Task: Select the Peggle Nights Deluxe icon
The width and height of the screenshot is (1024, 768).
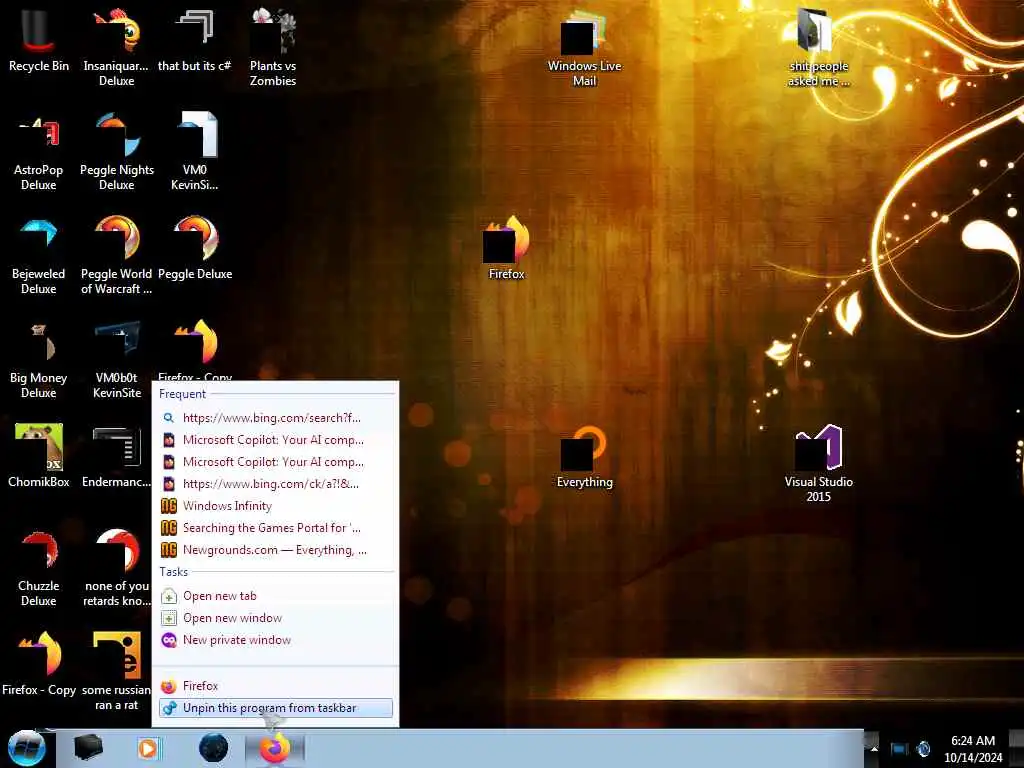Action: (117, 152)
